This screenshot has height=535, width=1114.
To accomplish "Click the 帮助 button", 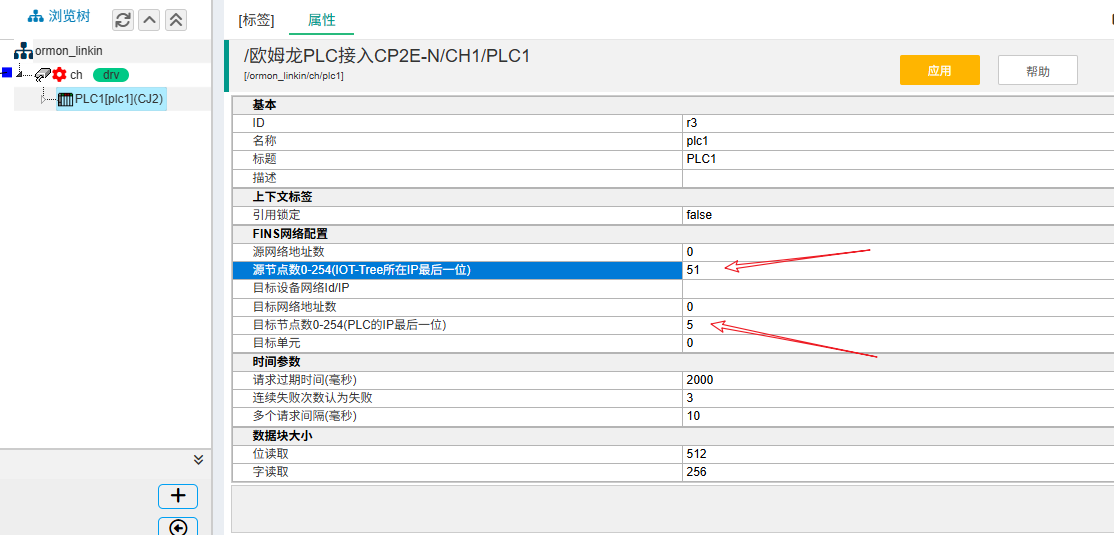I will coord(1038,70).
